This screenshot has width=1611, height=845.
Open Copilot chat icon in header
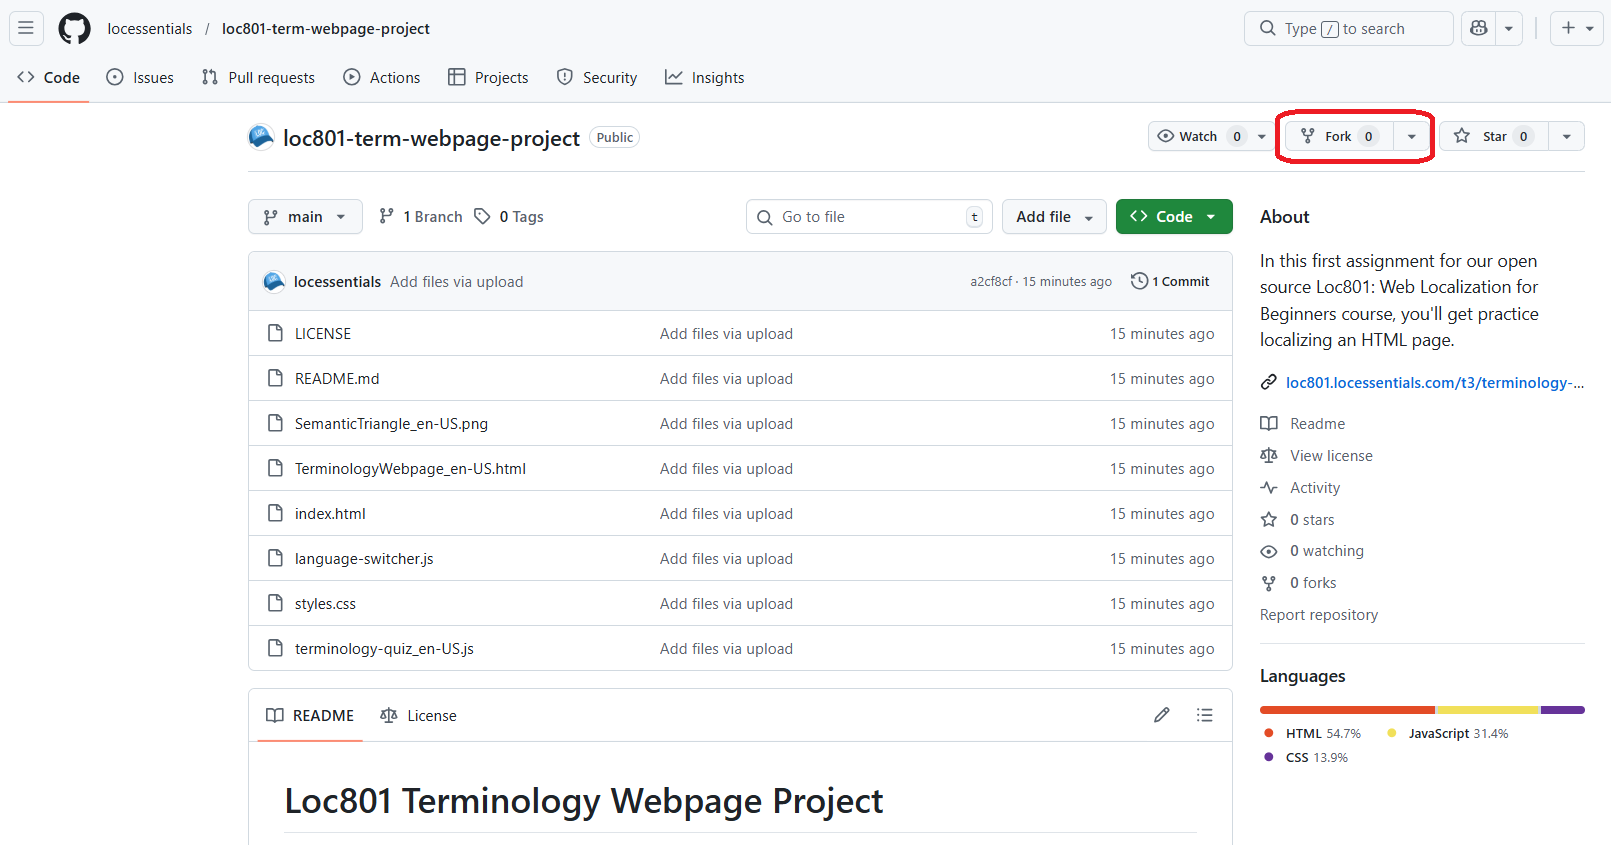(x=1479, y=28)
